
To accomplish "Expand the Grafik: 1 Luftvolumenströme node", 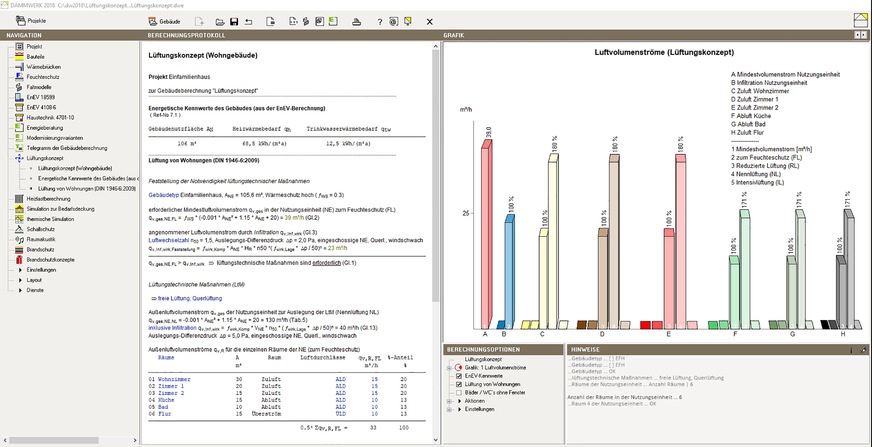I will coord(450,368).
